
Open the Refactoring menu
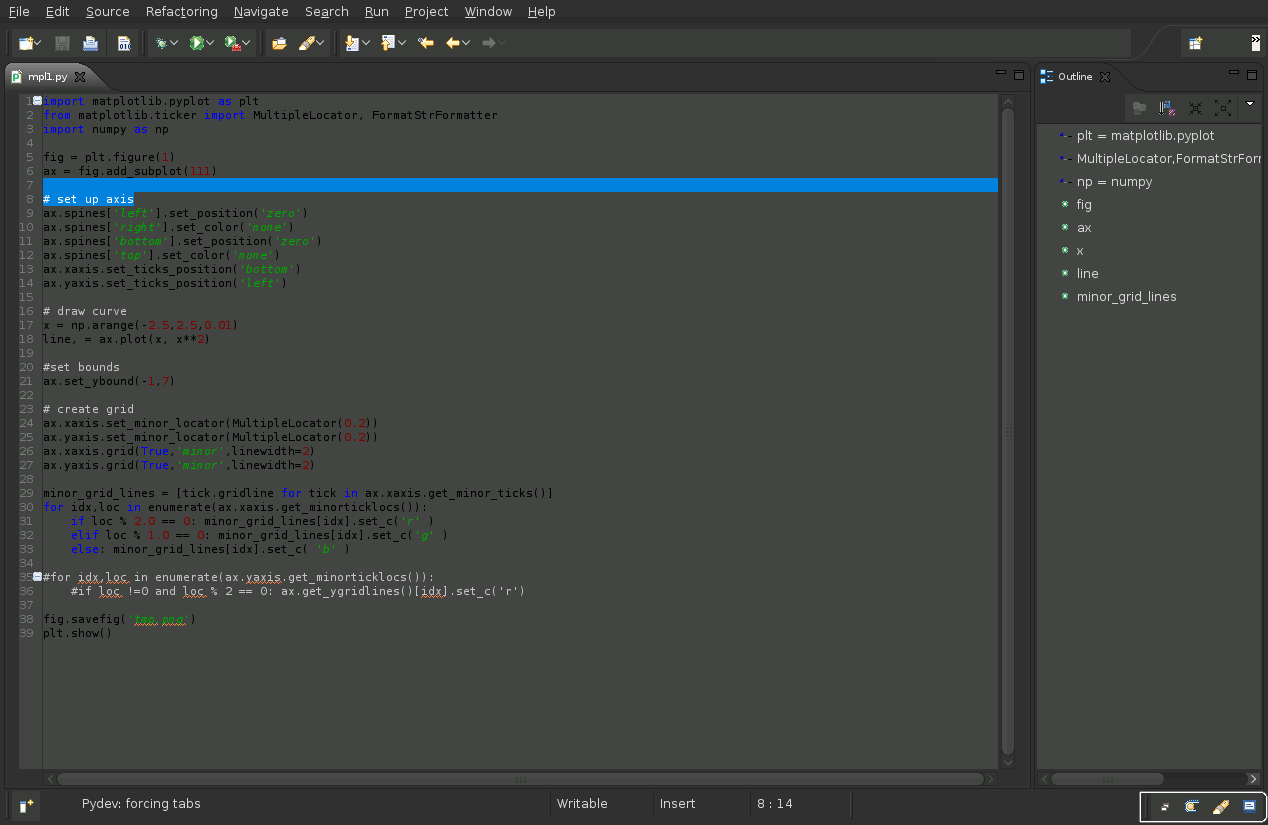tap(181, 11)
